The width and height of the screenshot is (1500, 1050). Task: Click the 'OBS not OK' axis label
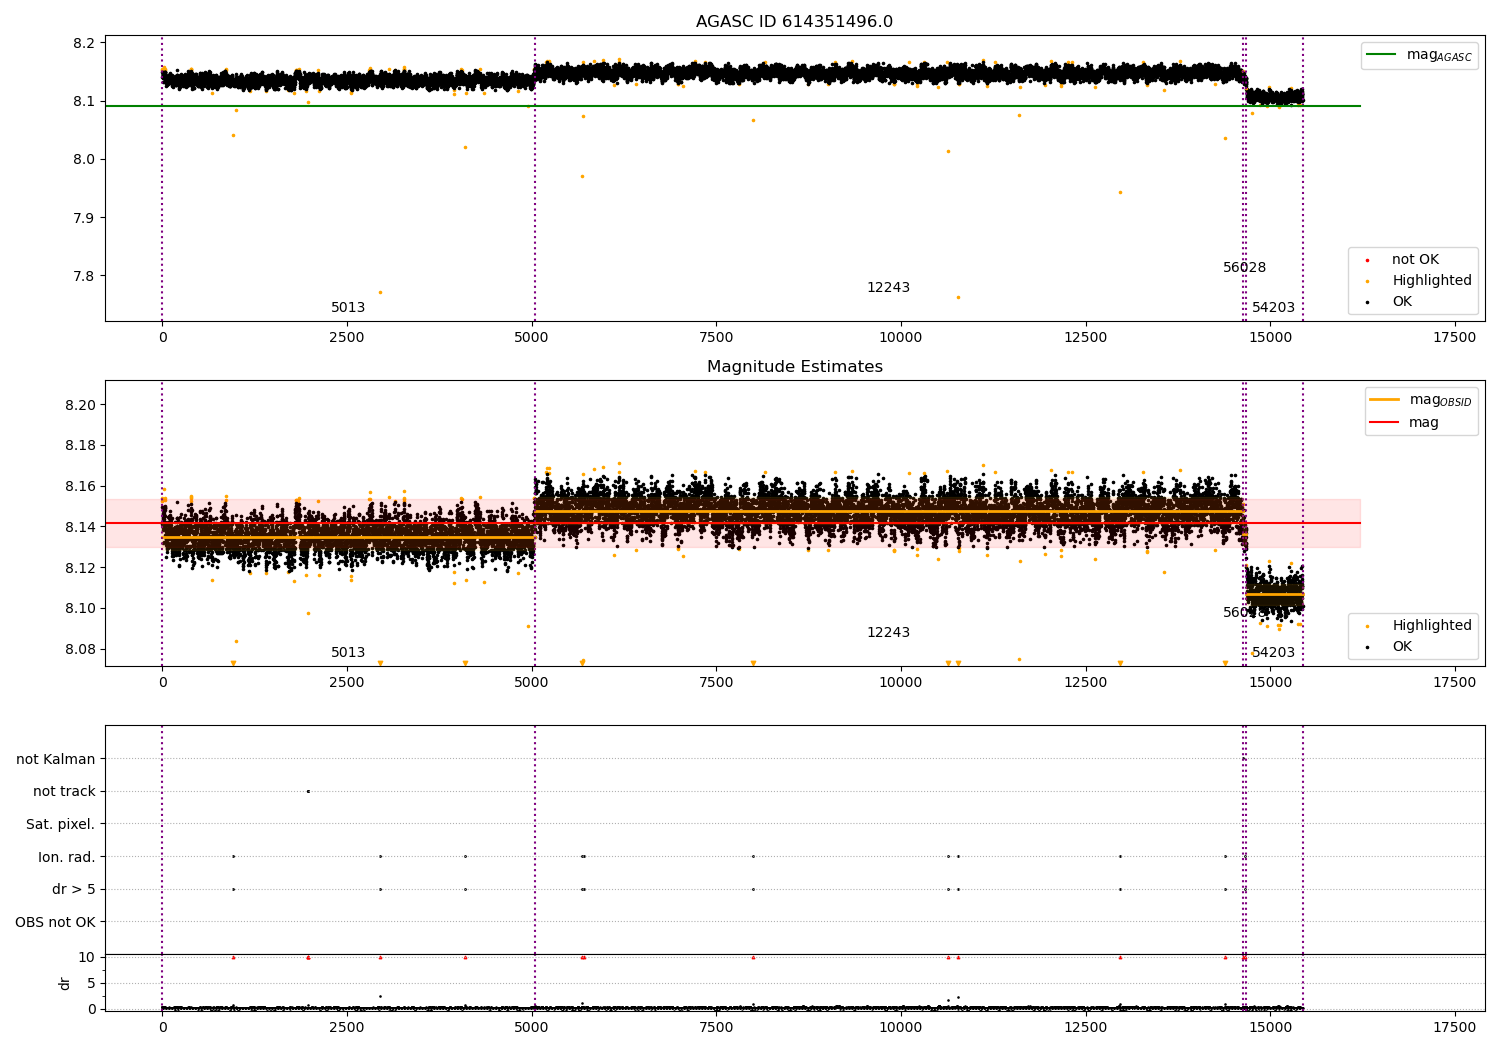(56, 922)
